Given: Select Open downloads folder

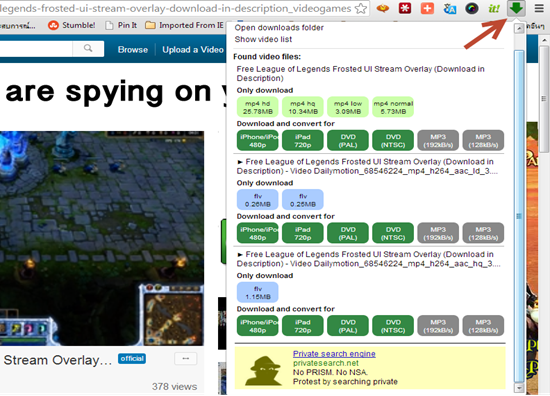Looking at the screenshot, I should [x=279, y=28].
